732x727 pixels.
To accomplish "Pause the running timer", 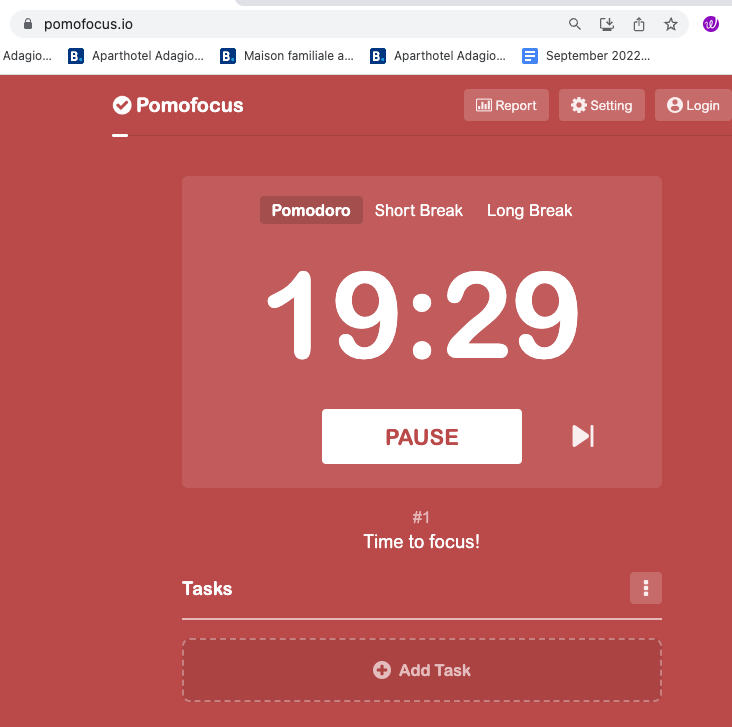I will click(x=422, y=436).
